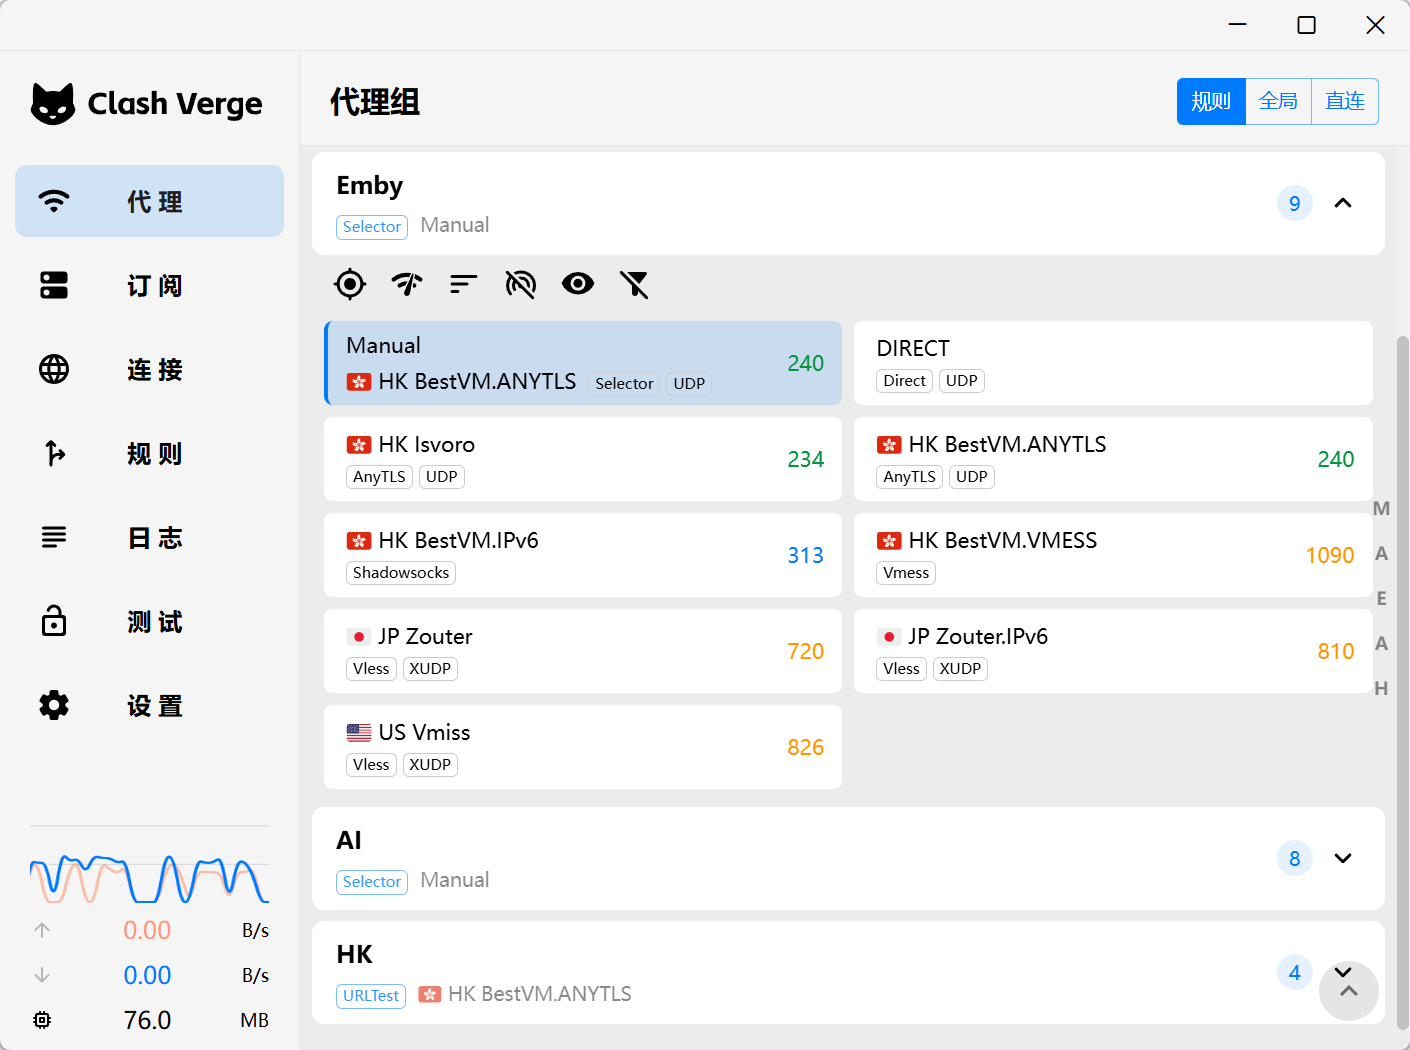The image size is (1410, 1050).
Task: Click the locate current proxy target icon
Action: [x=350, y=285]
